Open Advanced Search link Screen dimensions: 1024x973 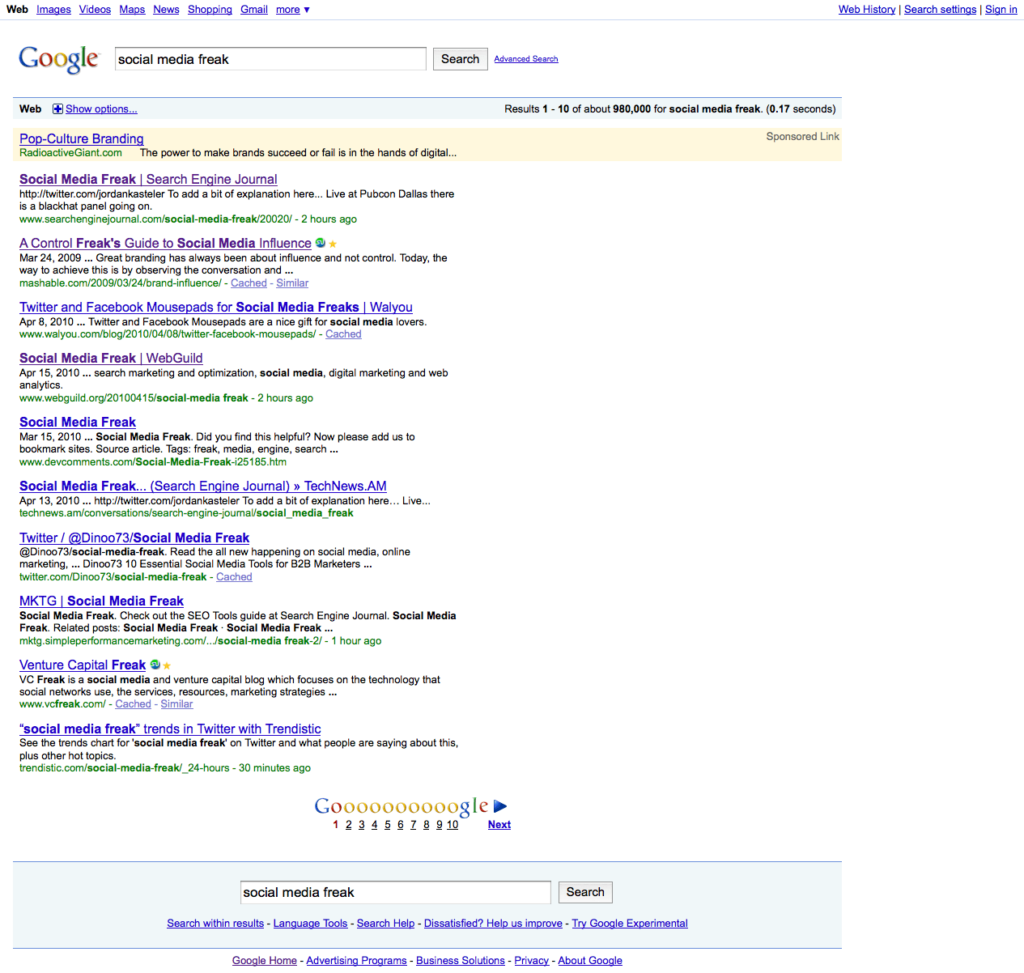[526, 59]
